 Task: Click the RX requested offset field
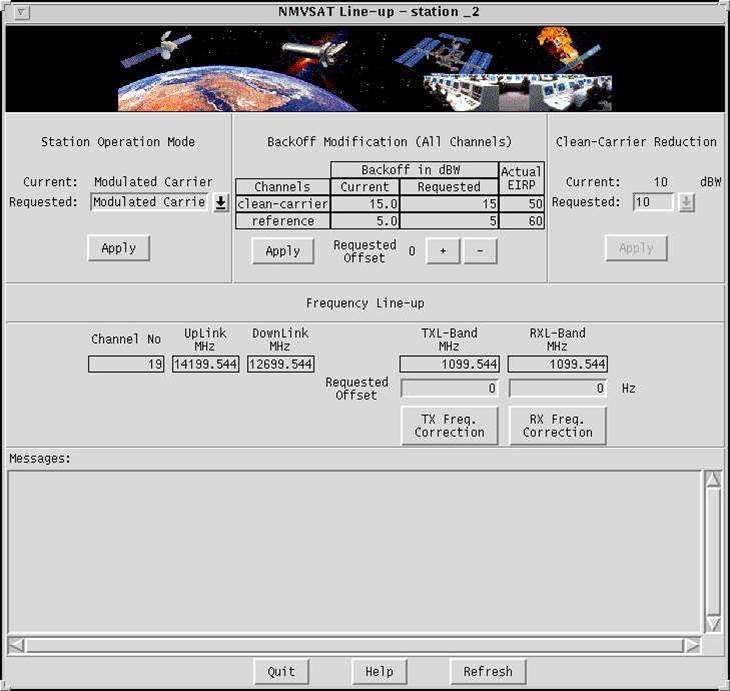[x=557, y=388]
